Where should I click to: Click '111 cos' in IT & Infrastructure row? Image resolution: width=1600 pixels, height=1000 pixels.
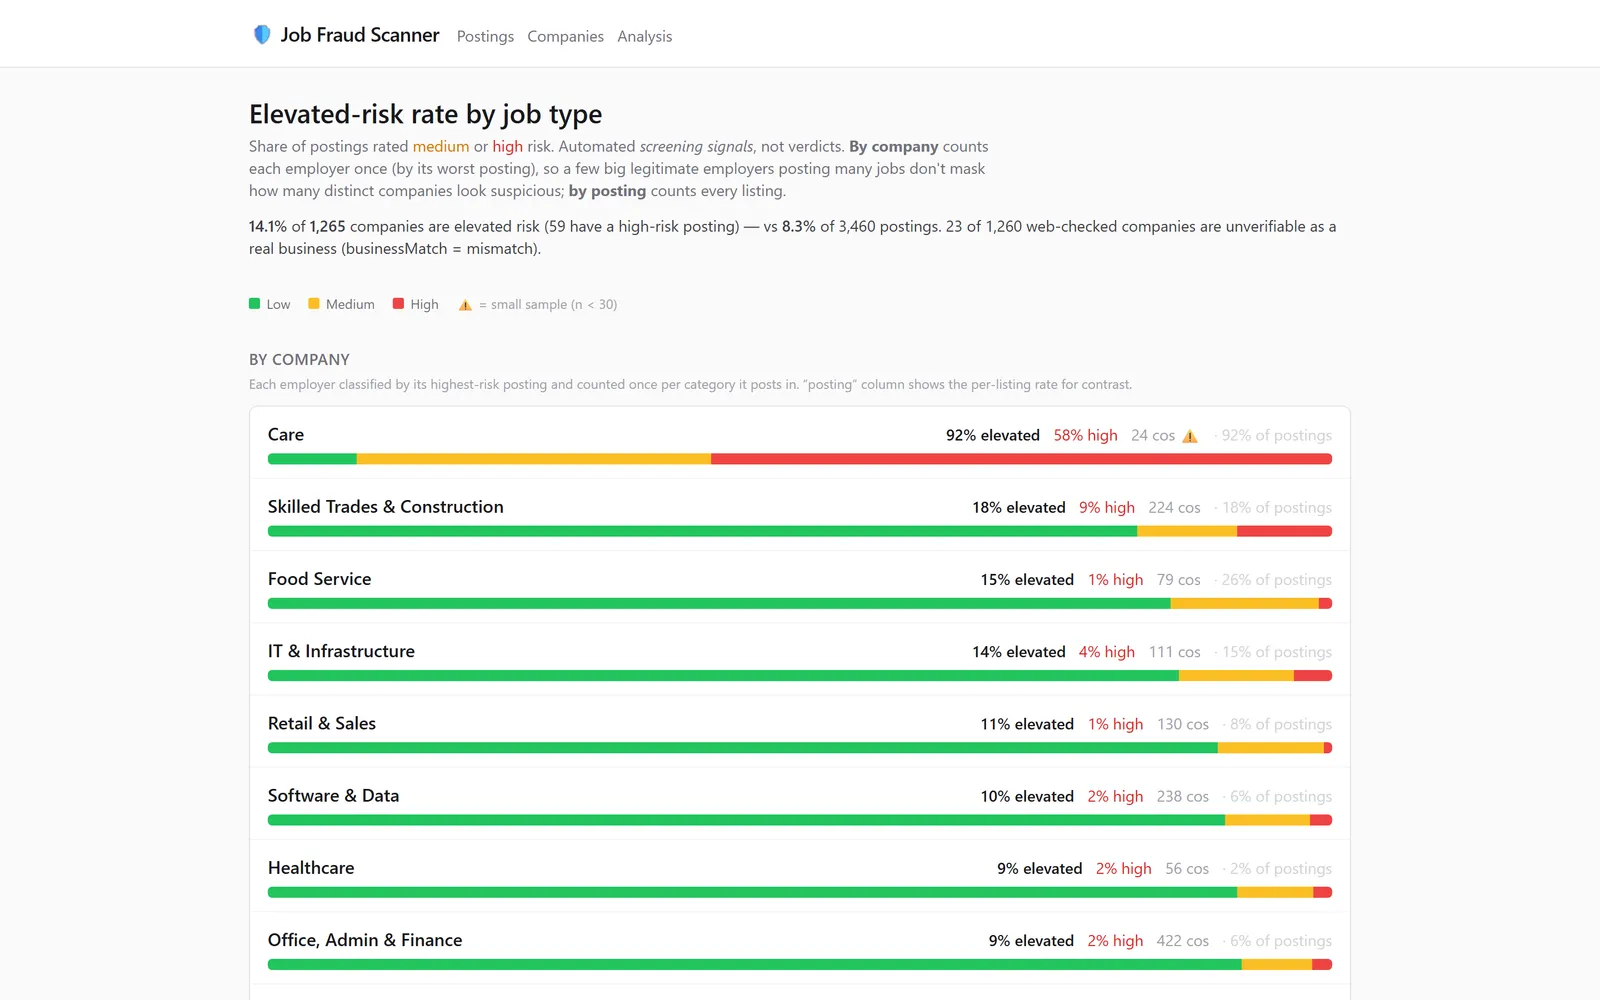point(1174,651)
